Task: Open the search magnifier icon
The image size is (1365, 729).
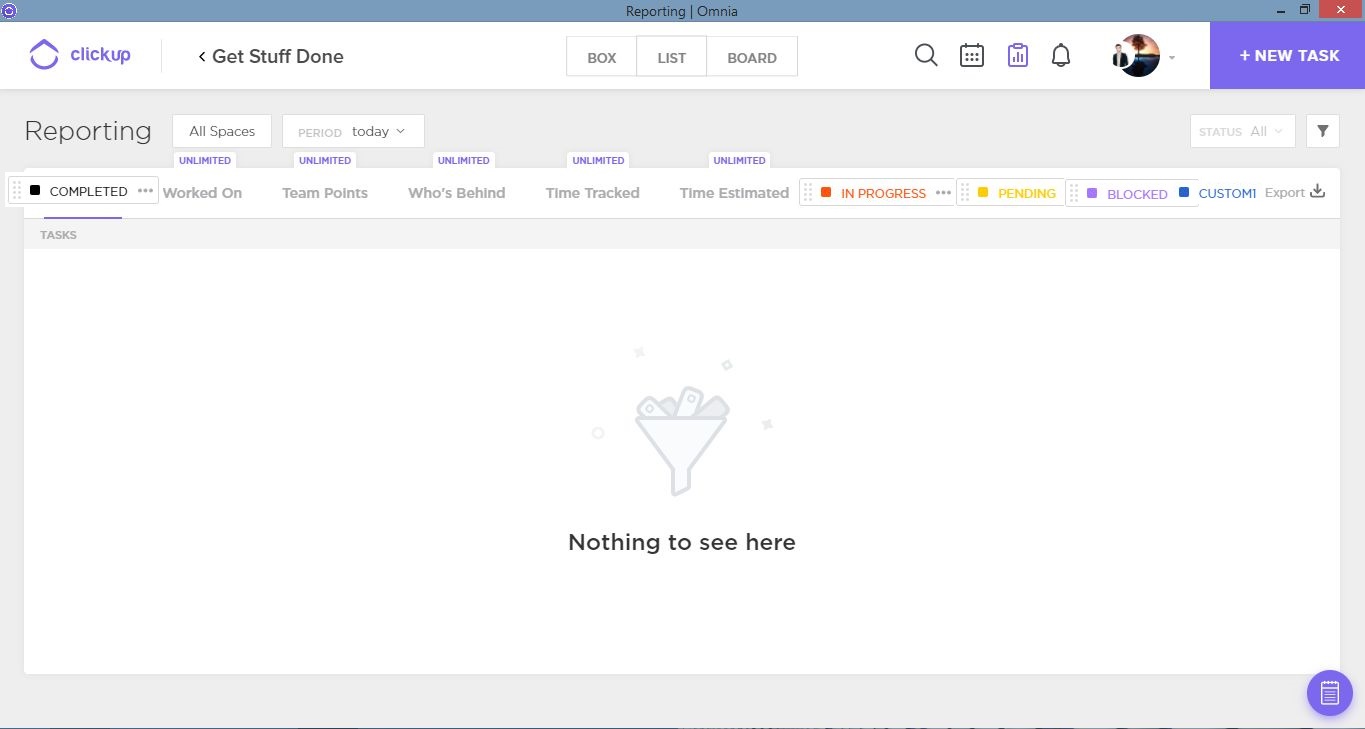Action: (926, 55)
